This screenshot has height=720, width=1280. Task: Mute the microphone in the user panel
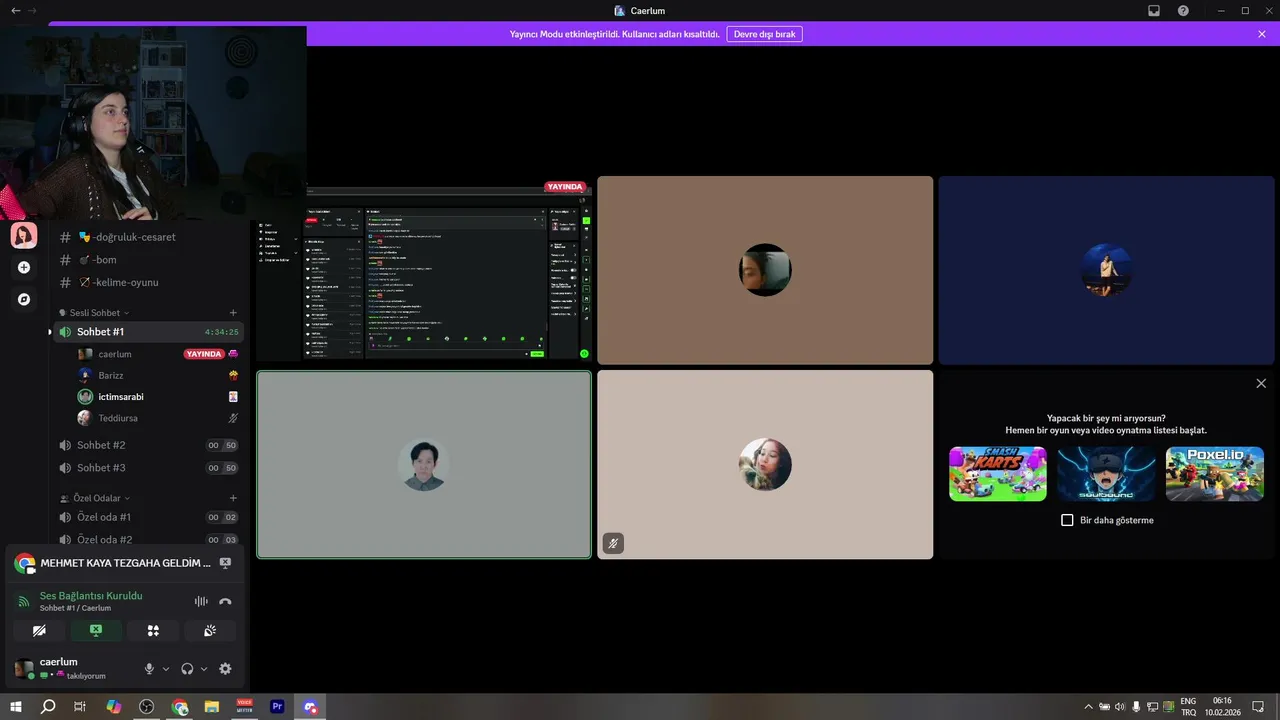click(x=149, y=669)
